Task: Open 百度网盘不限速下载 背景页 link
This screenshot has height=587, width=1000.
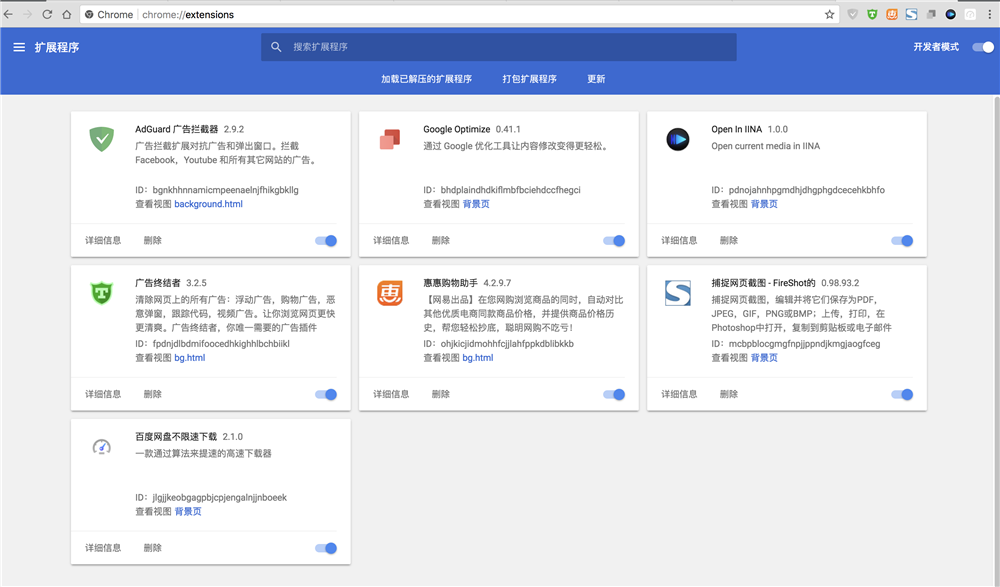Action: pos(188,512)
